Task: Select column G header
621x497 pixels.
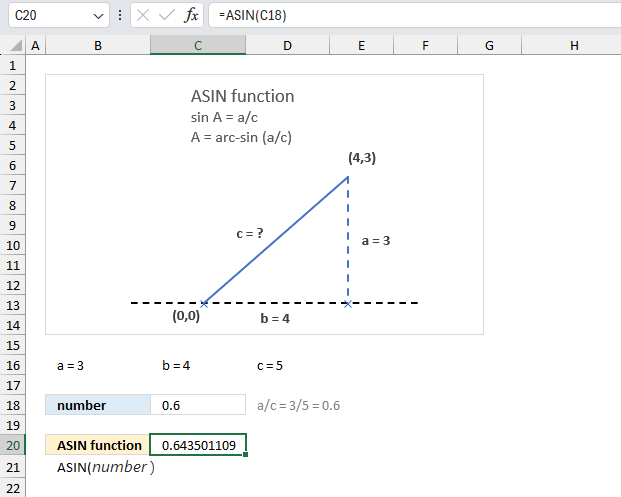Action: tap(490, 46)
